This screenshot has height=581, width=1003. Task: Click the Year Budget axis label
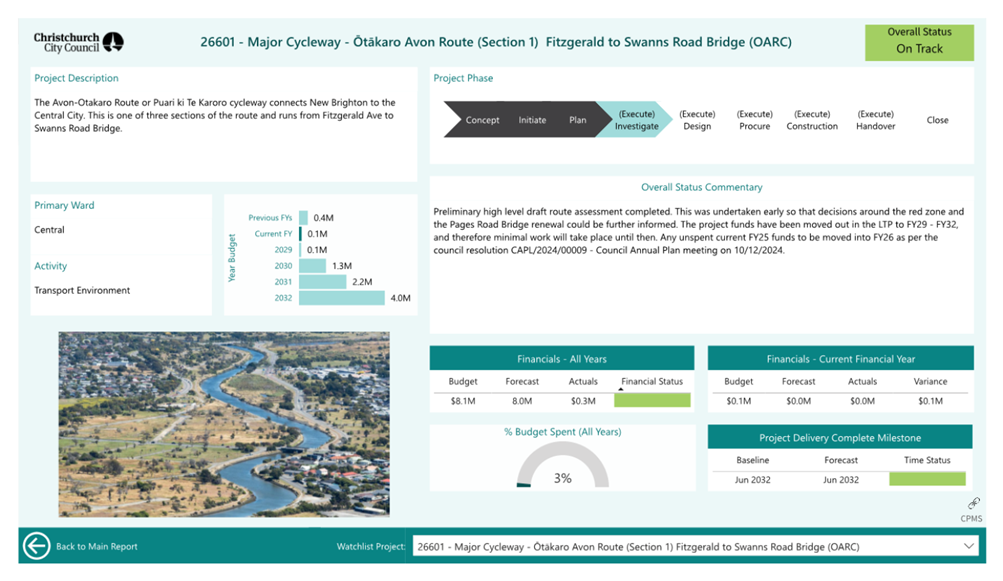point(232,257)
